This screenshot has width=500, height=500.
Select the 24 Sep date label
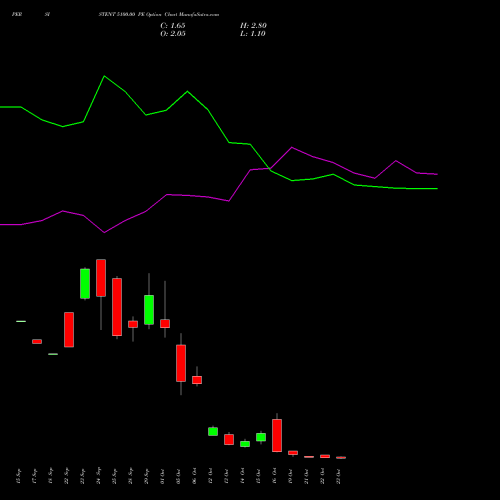pos(98,476)
